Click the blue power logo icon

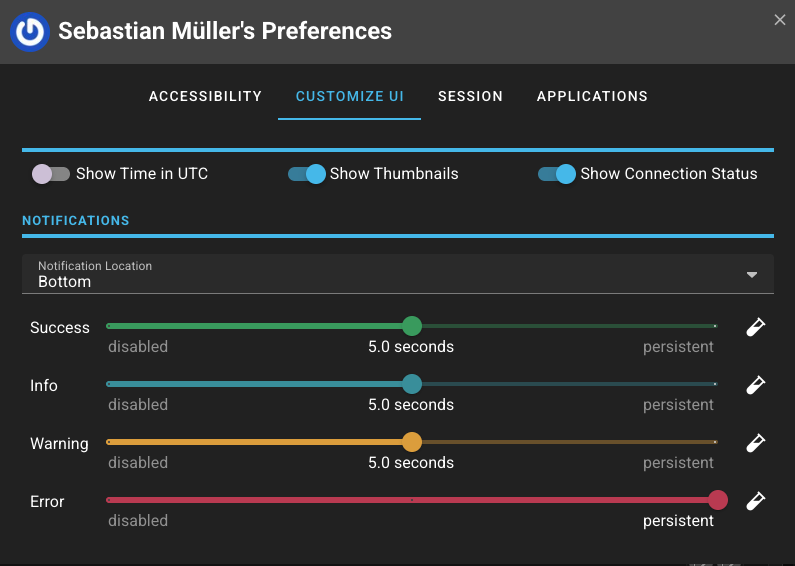(x=30, y=32)
